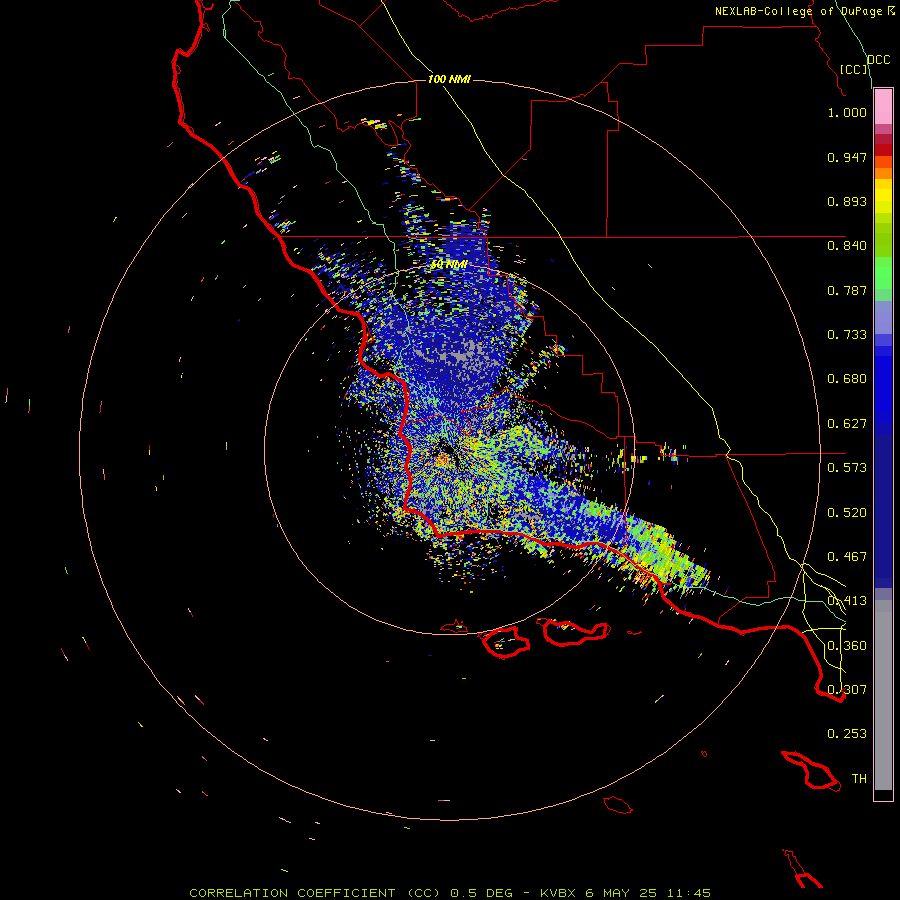Select the 0.680 legend value
Viewport: 900px width, 900px height.
tap(847, 379)
